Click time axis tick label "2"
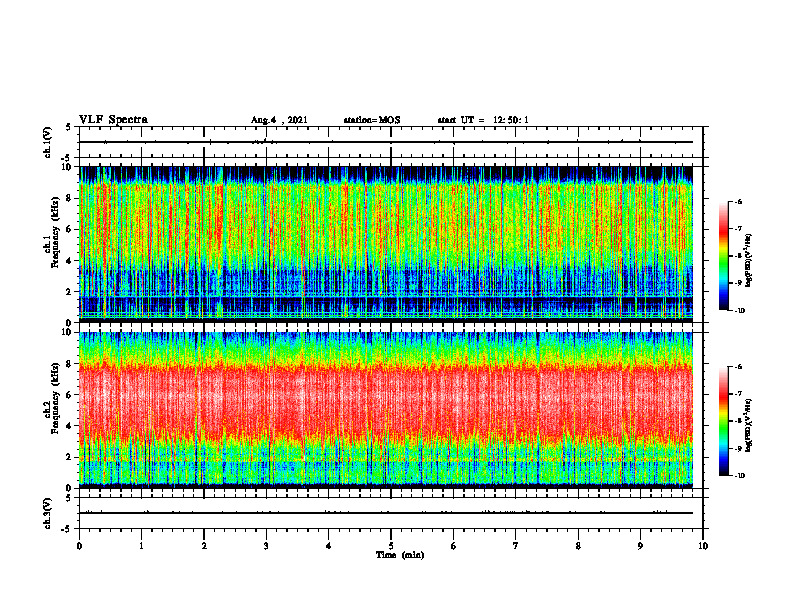Screen dimensions: 792x612 [x=204, y=546]
